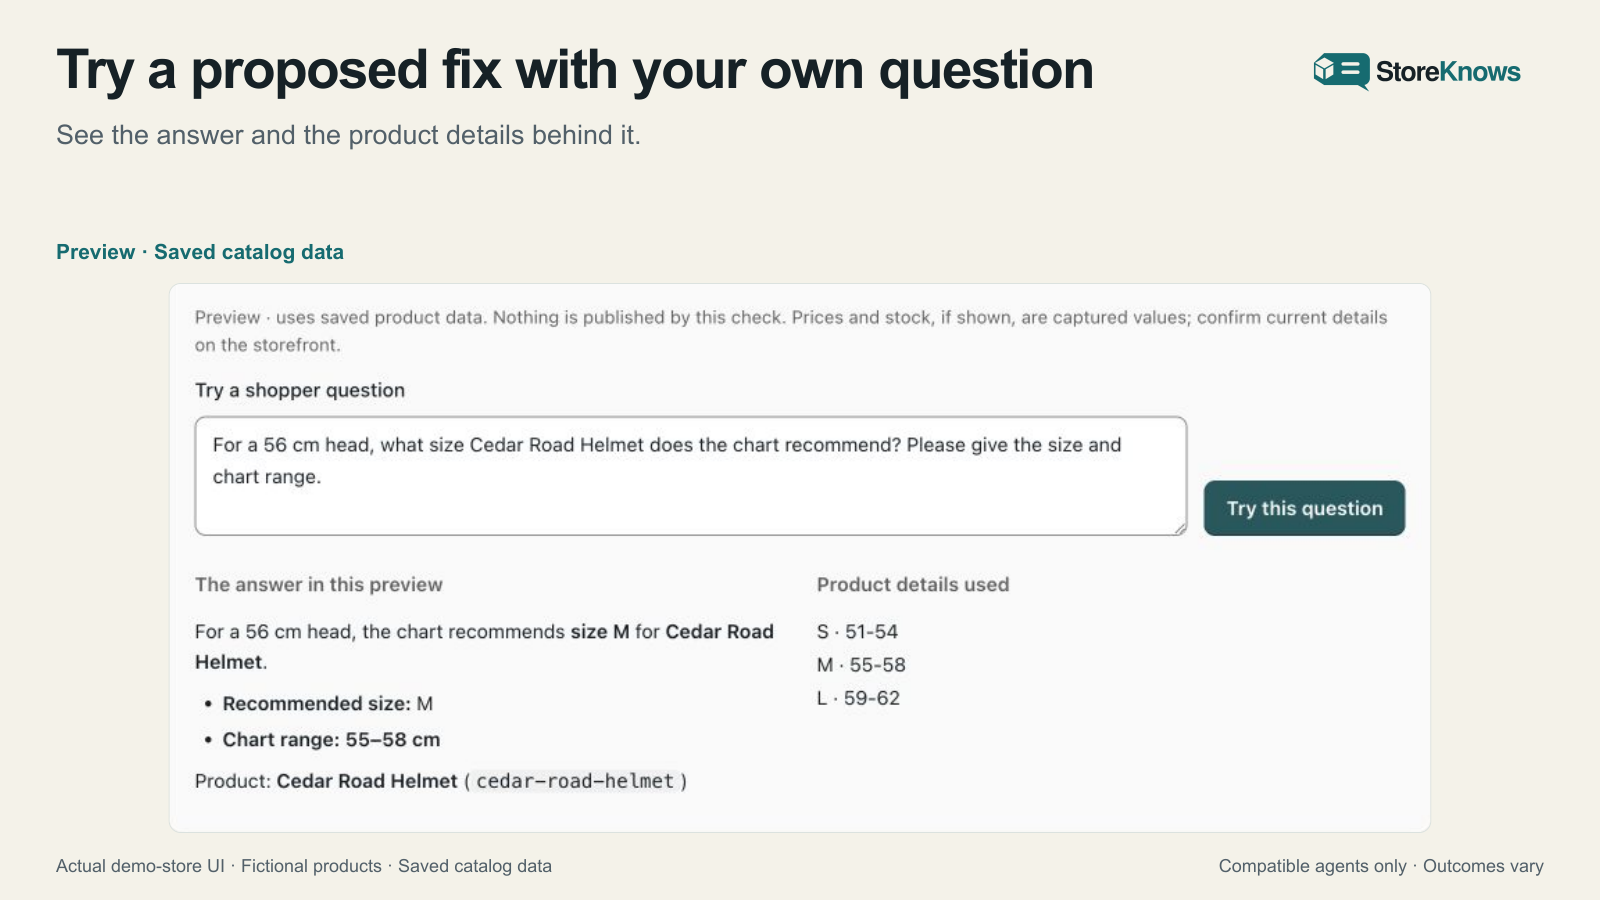Viewport: 1600px width, 900px height.
Task: Click the StoreKnows brand name text
Action: (1448, 72)
